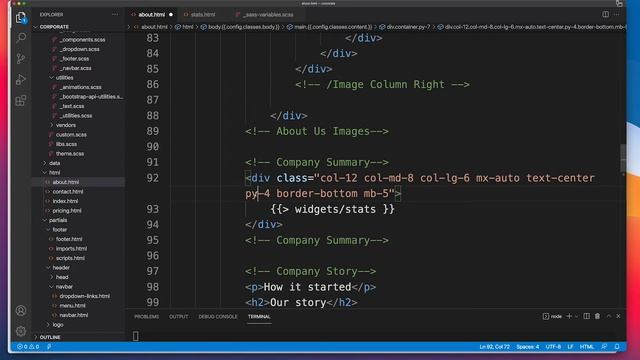
Task: Open index.html in the explorer
Action: pos(65,201)
